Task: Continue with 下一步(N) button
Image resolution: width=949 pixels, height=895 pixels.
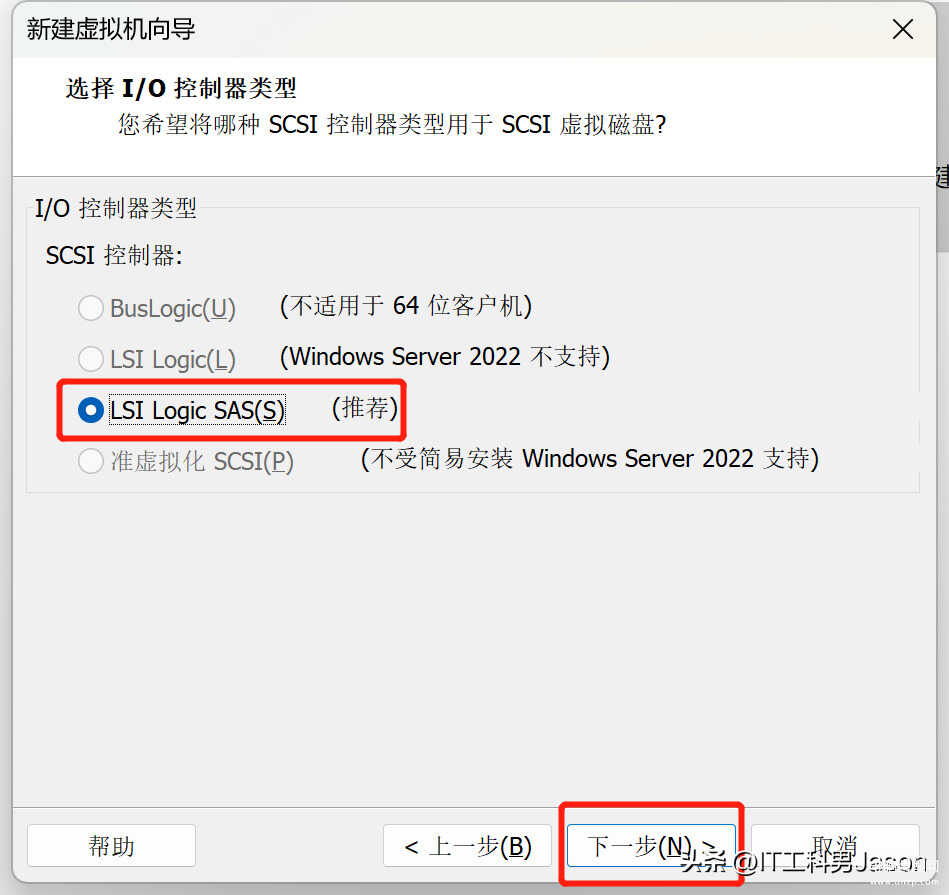Action: pyautogui.click(x=651, y=845)
